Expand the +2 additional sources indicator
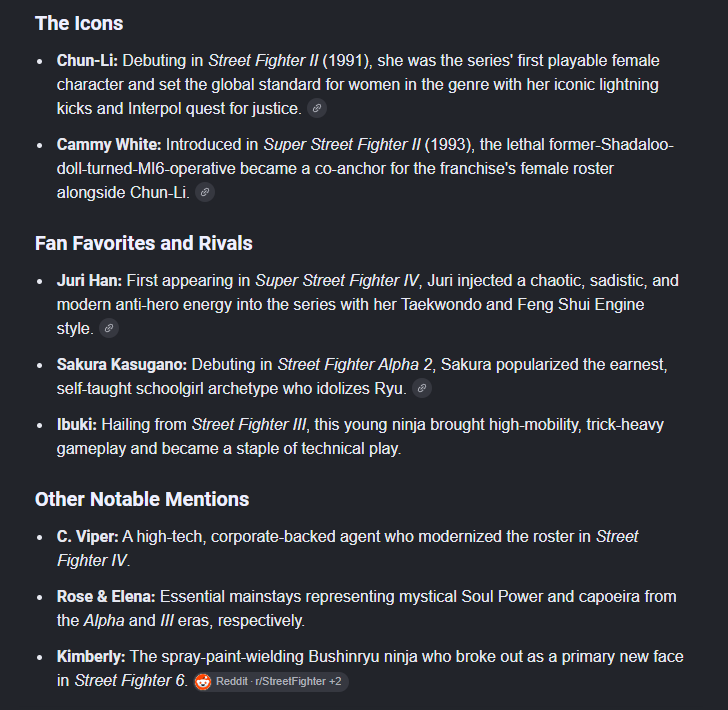Viewport: 728px width, 710px height. click(x=335, y=681)
